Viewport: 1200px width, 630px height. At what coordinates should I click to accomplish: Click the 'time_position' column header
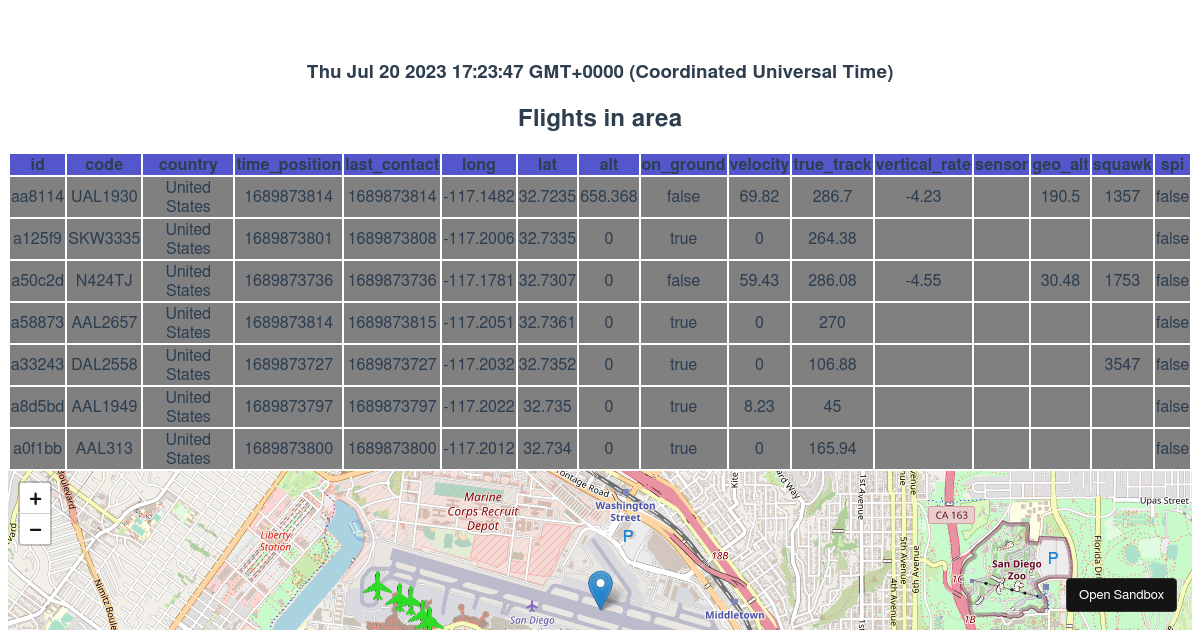(288, 164)
